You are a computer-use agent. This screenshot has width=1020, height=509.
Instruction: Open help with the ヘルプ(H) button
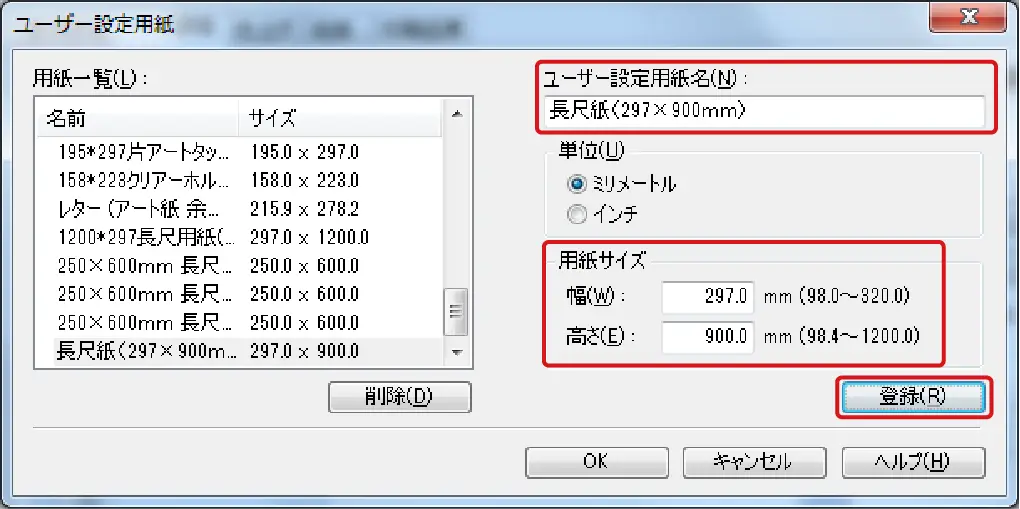pos(912,461)
